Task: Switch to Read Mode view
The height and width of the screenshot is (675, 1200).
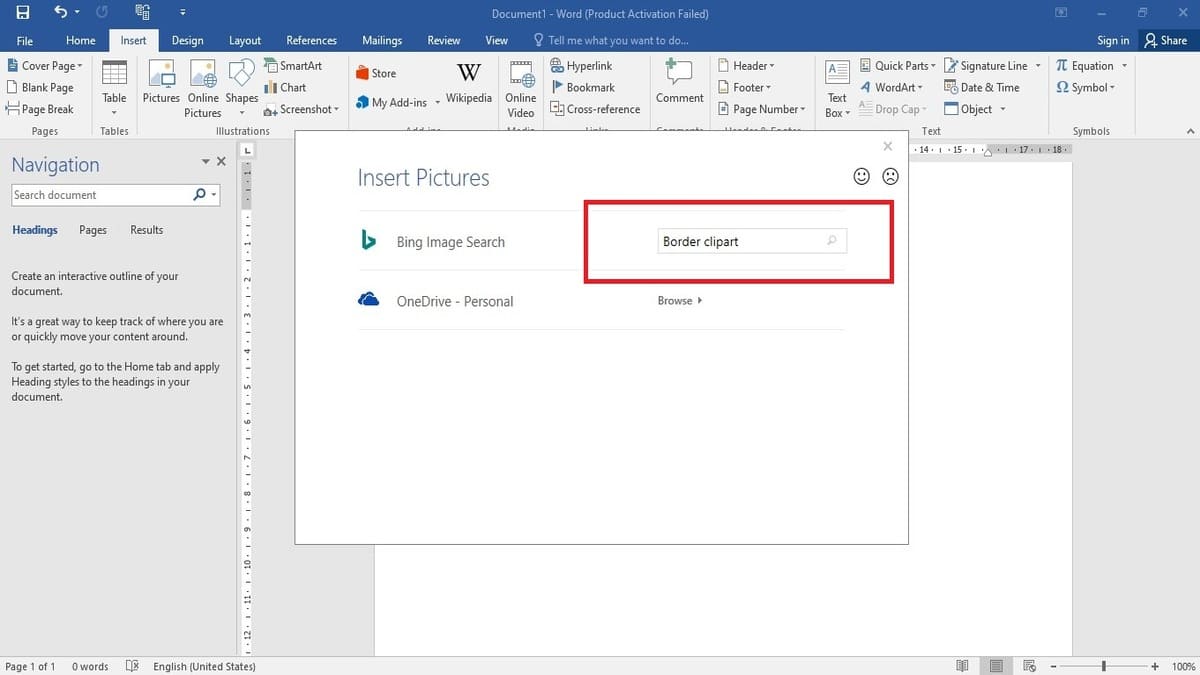Action: click(962, 666)
